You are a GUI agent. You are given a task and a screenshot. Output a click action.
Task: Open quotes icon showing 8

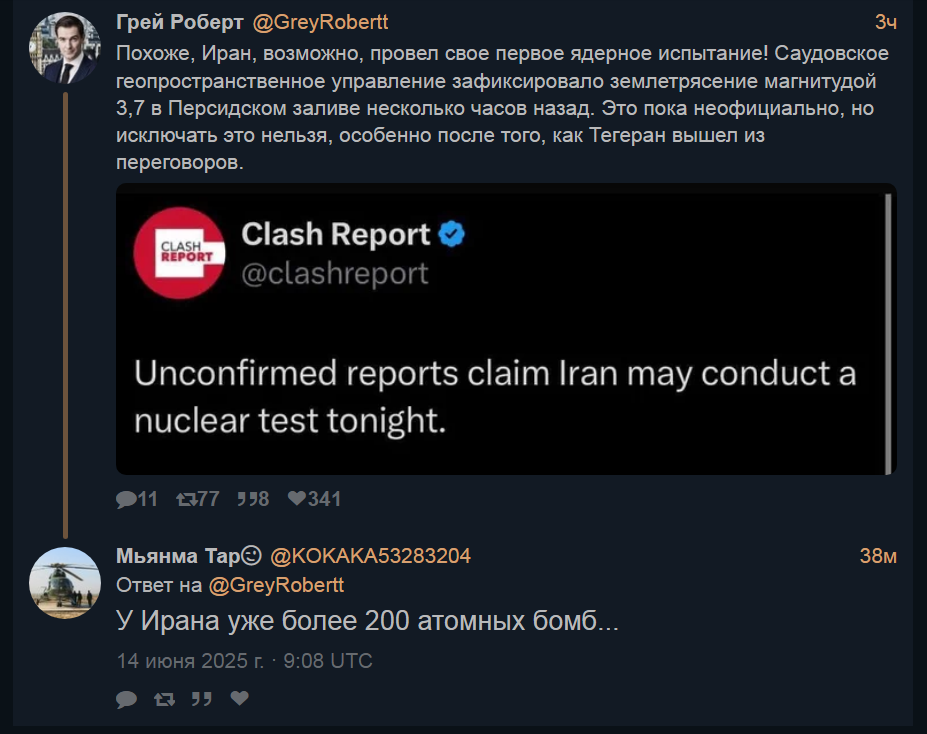pos(253,499)
